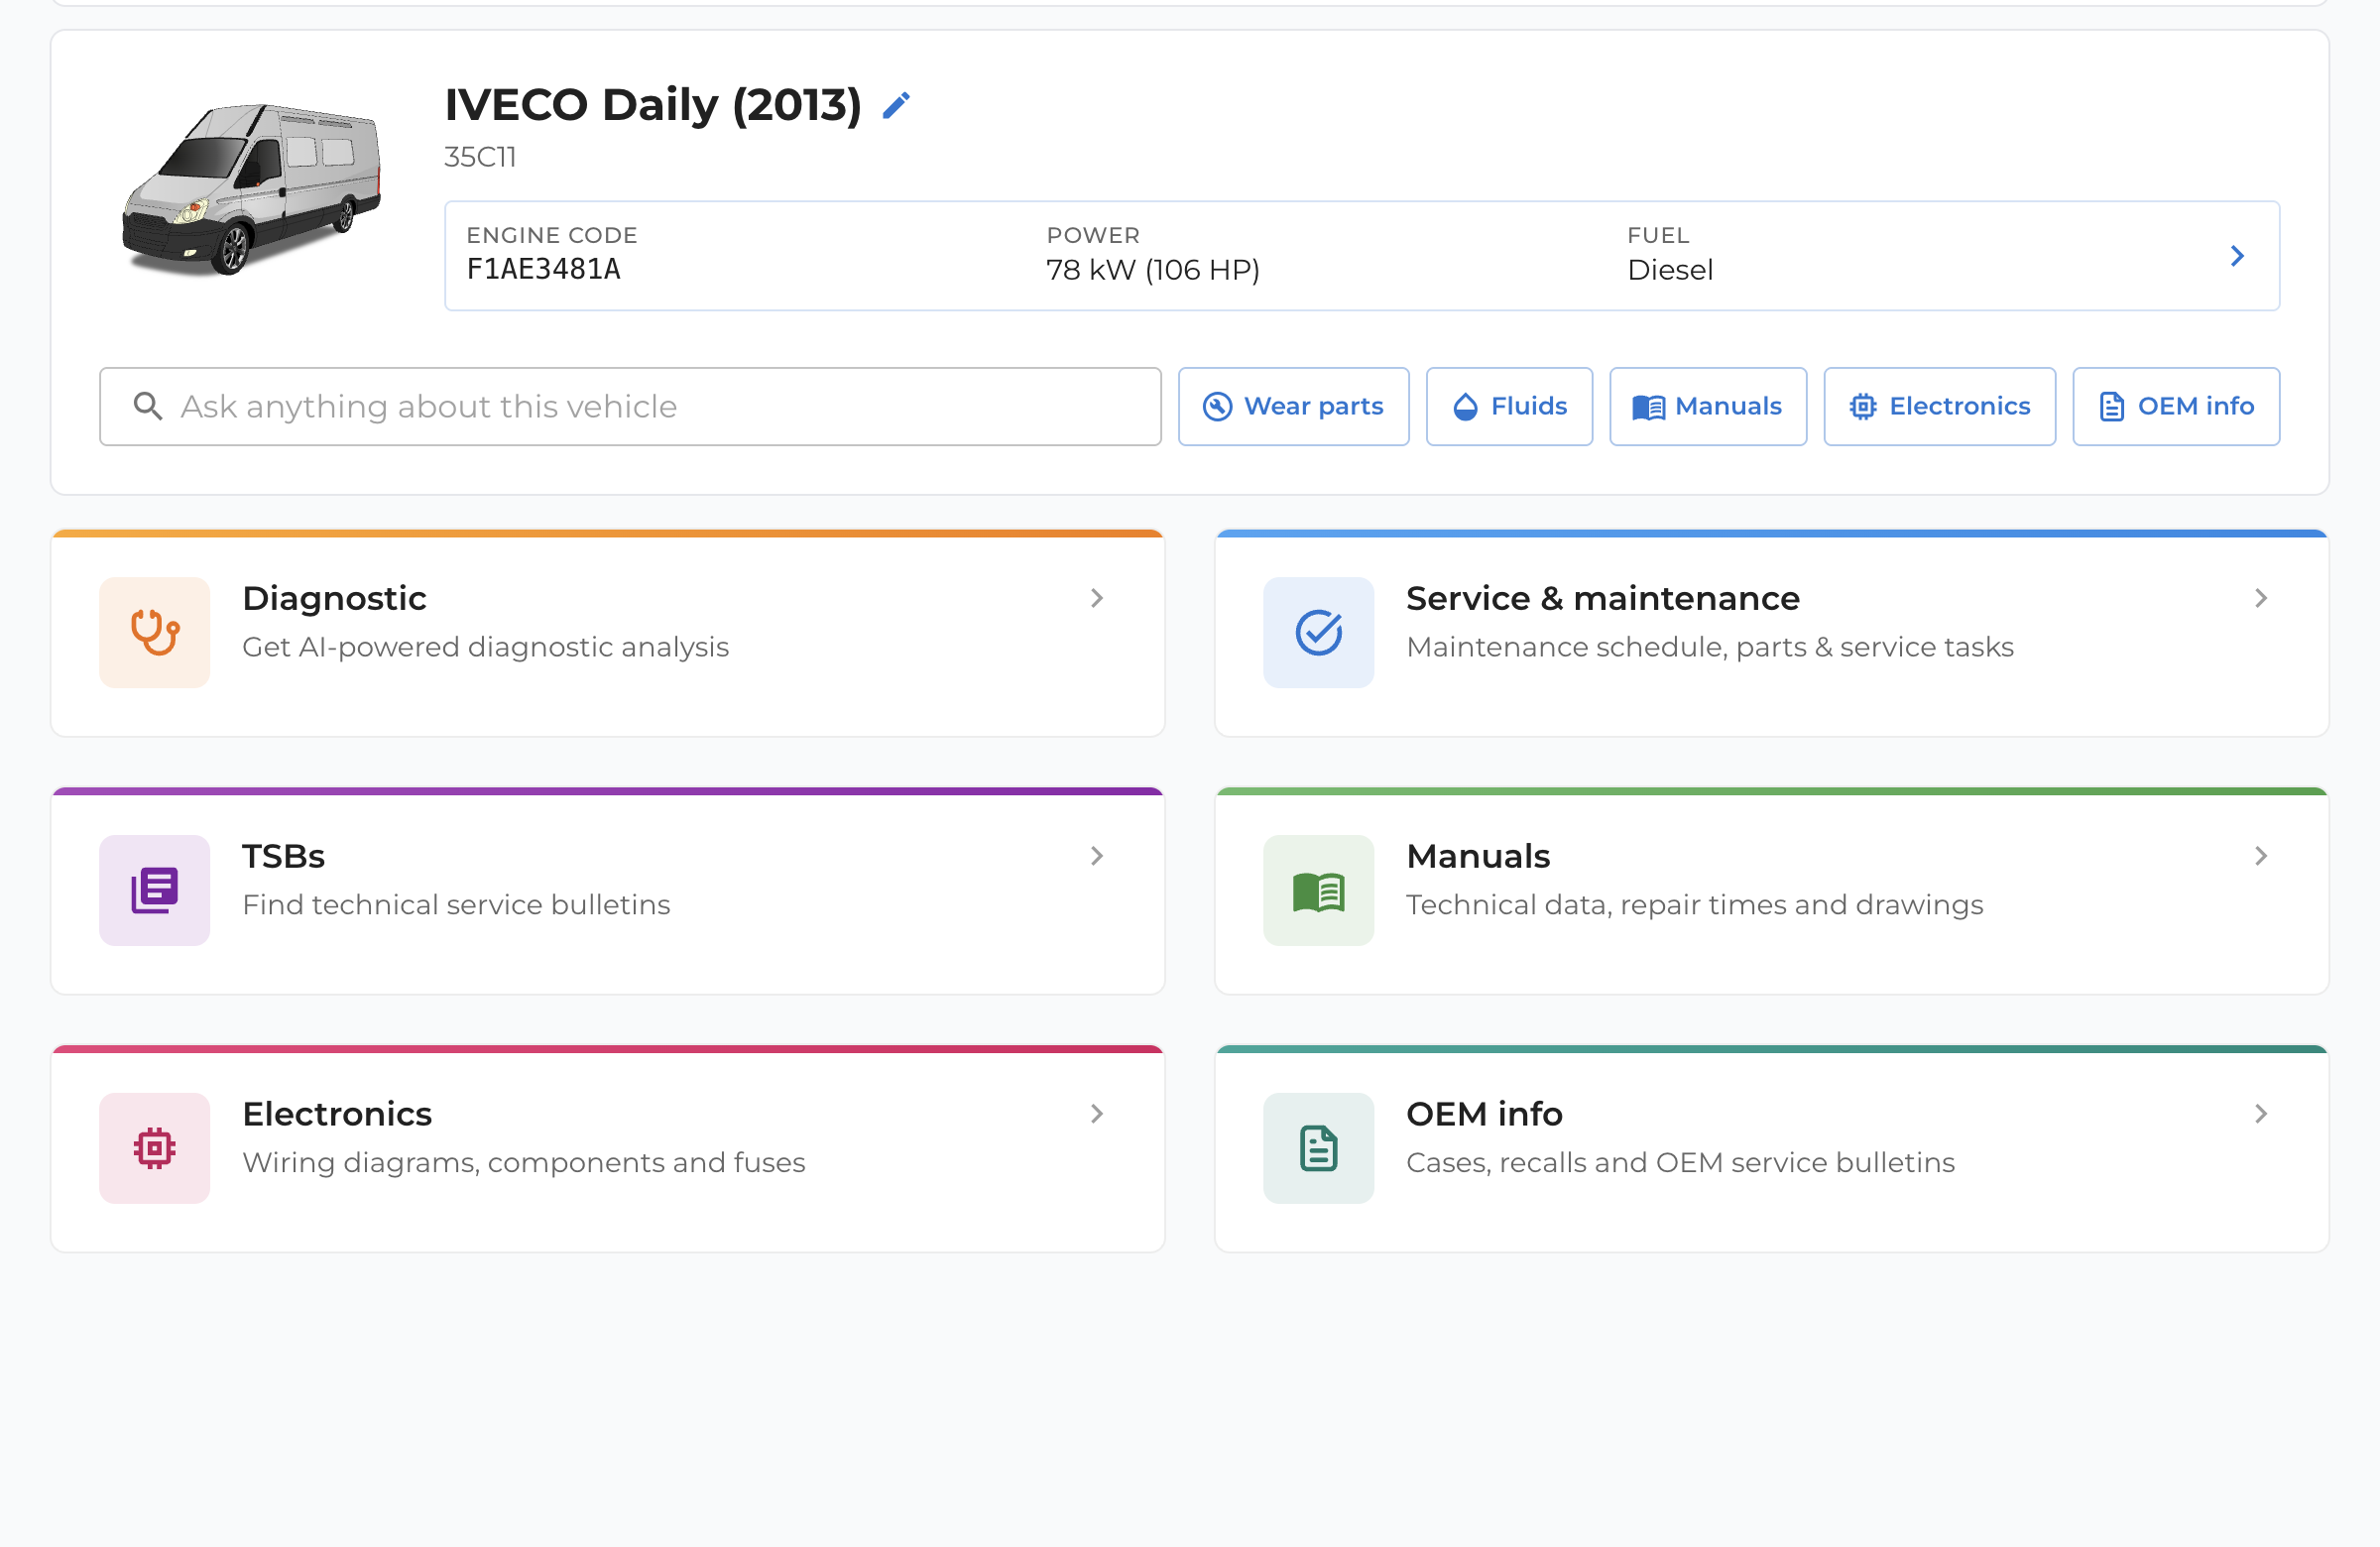Expand the Electronics card chevron

pyautogui.click(x=1097, y=1114)
